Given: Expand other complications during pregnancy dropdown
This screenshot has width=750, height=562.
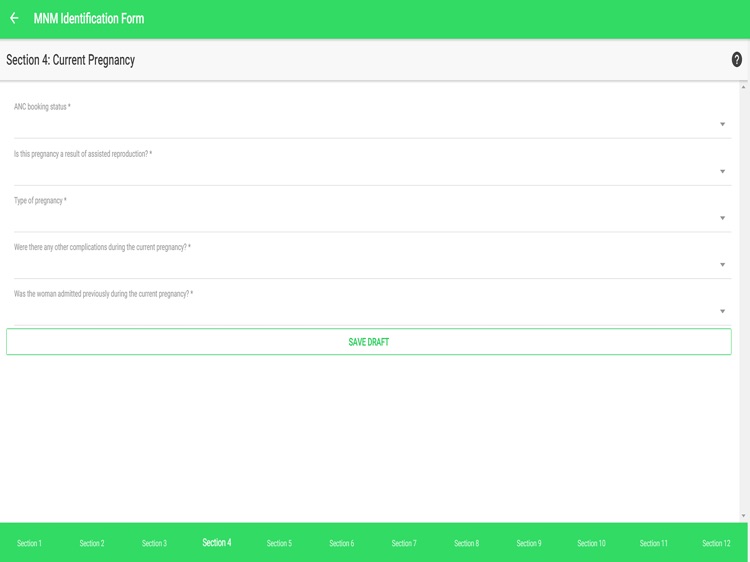Looking at the screenshot, I should pyautogui.click(x=373, y=264).
